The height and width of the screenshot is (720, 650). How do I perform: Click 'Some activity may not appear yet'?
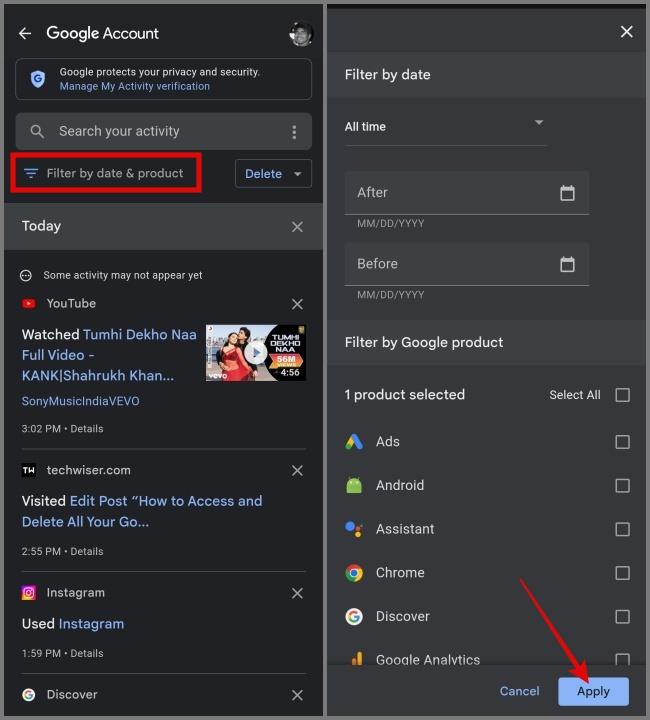pyautogui.click(x=123, y=276)
